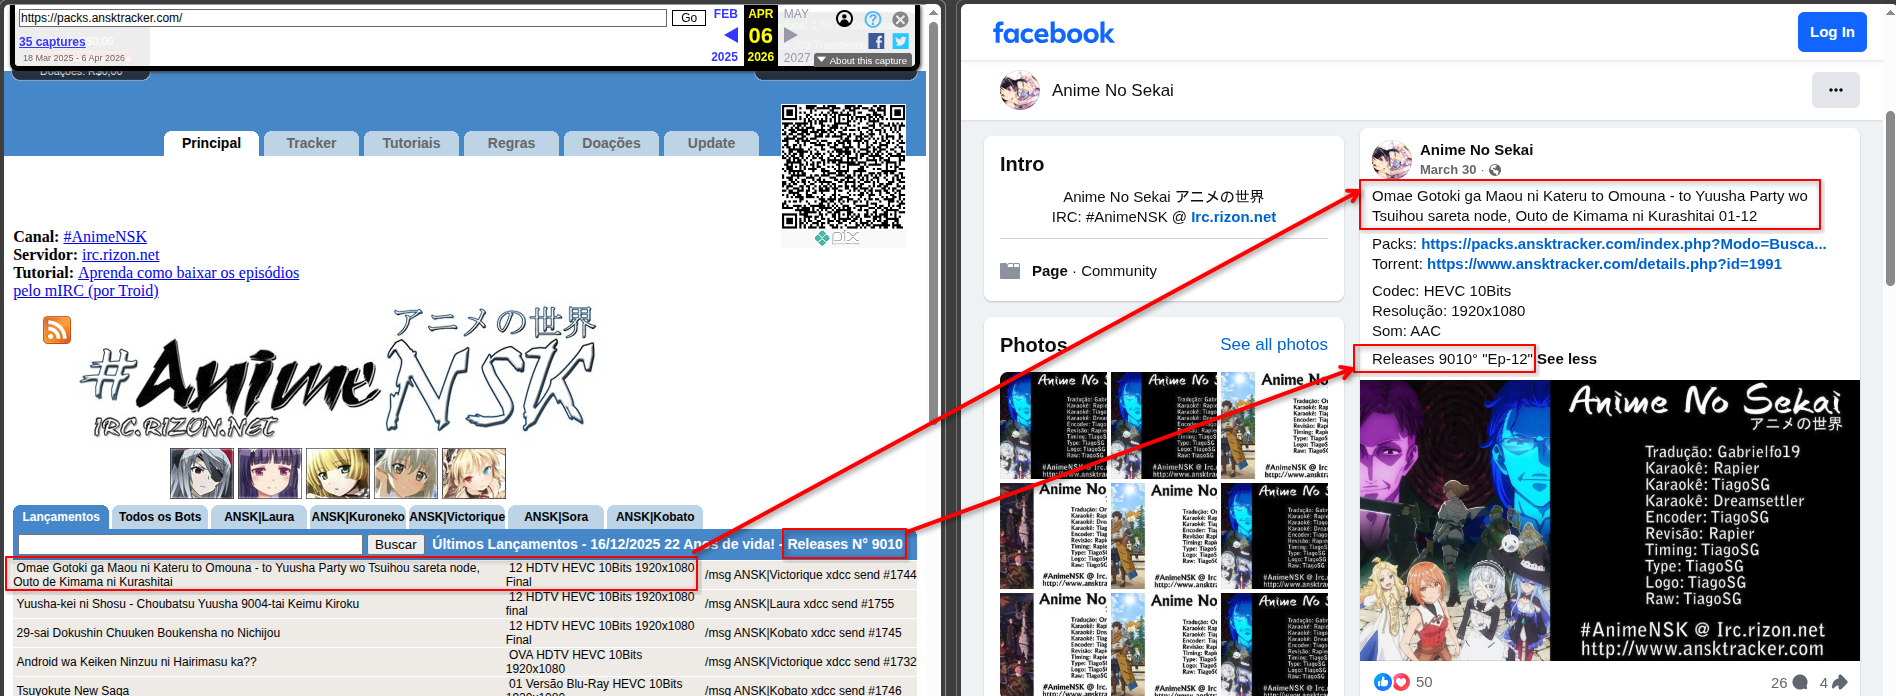The width and height of the screenshot is (1896, 696).
Task: Open the irc.rizon.net server link
Action: pos(120,255)
